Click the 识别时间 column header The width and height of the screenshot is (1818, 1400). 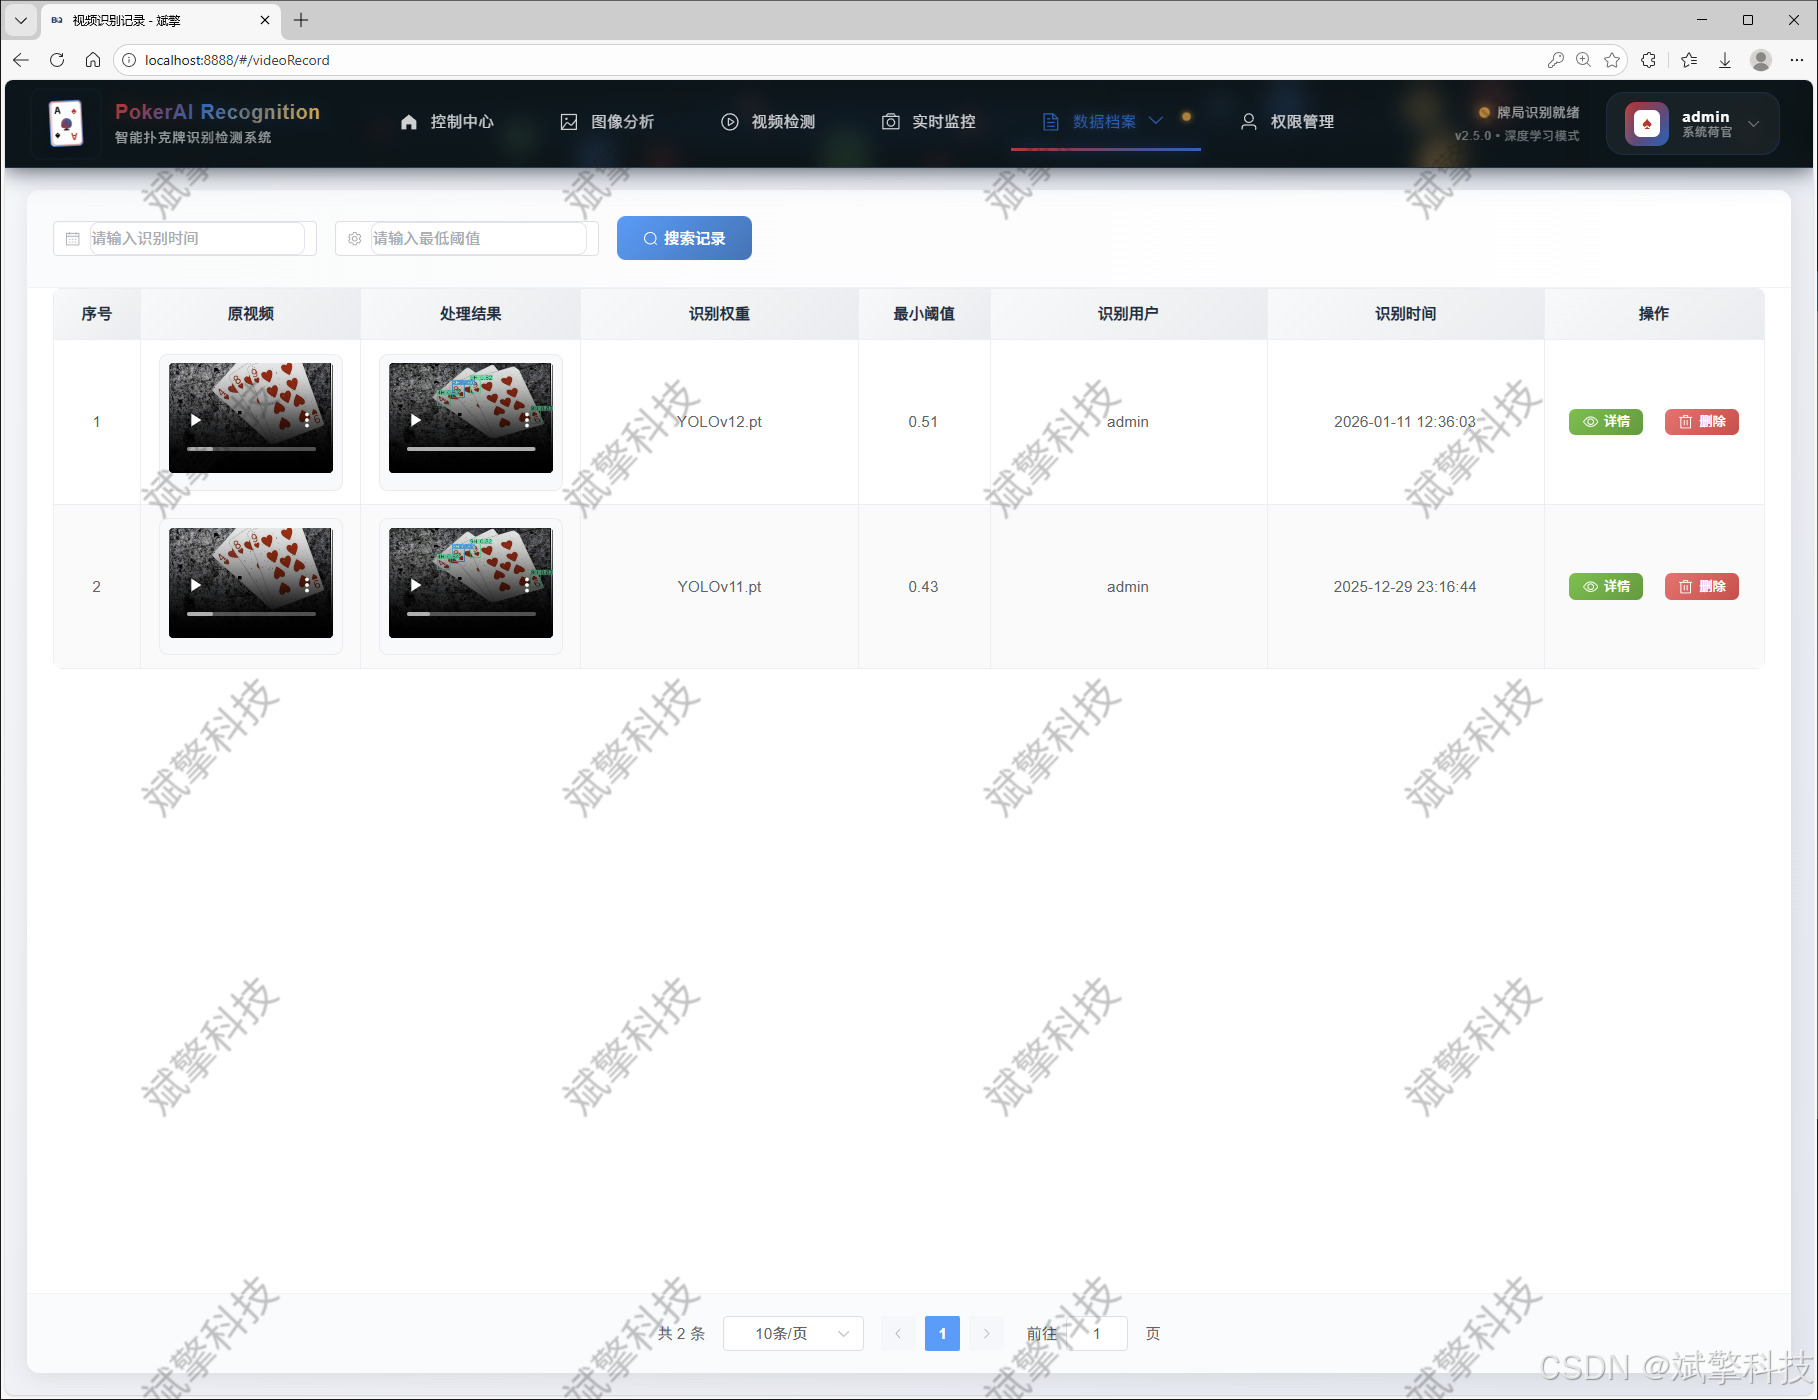click(1405, 314)
